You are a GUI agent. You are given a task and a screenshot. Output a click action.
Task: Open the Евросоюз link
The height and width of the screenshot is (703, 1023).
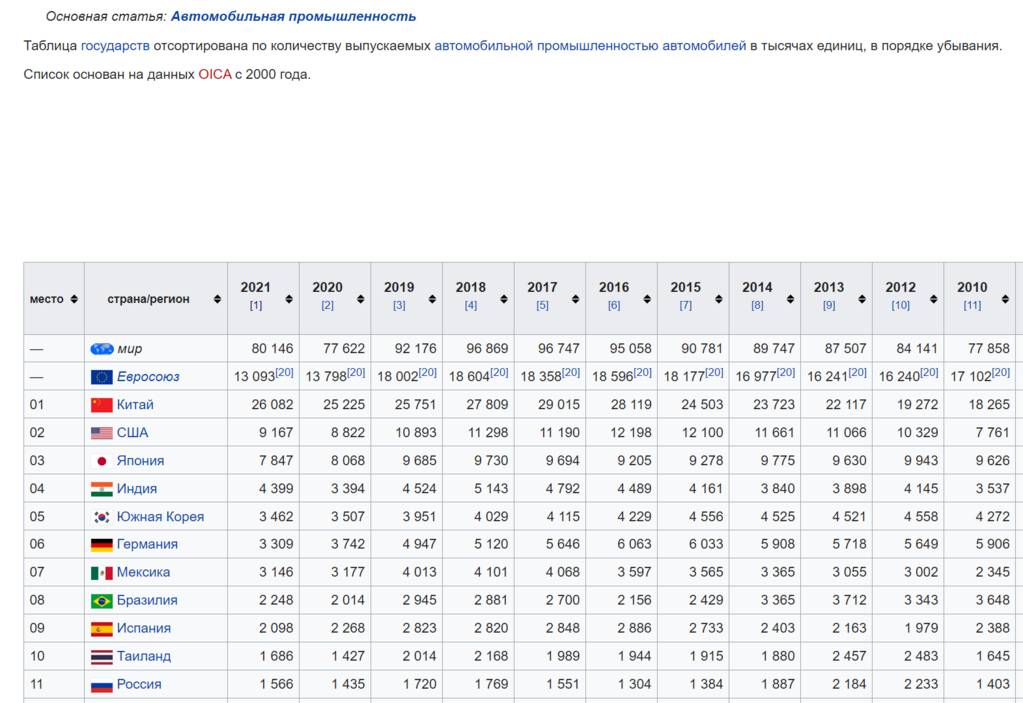pyautogui.click(x=148, y=377)
